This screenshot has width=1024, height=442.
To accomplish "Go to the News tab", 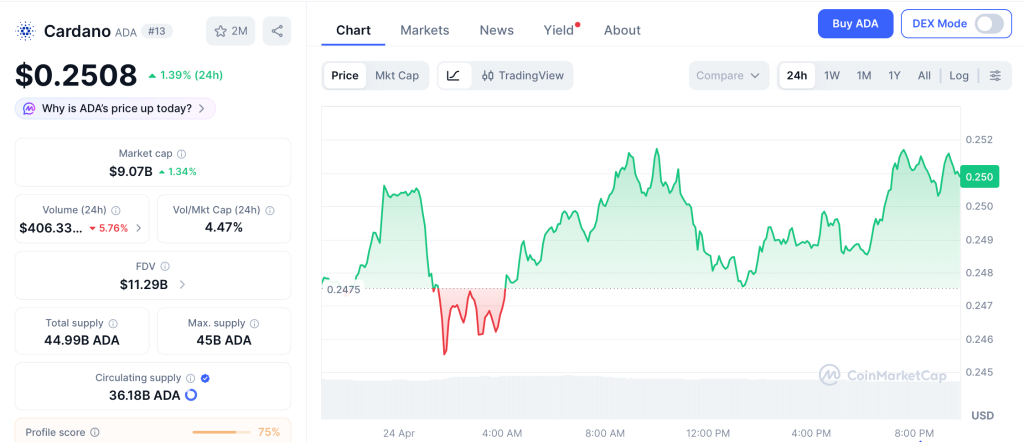I will (x=496, y=30).
